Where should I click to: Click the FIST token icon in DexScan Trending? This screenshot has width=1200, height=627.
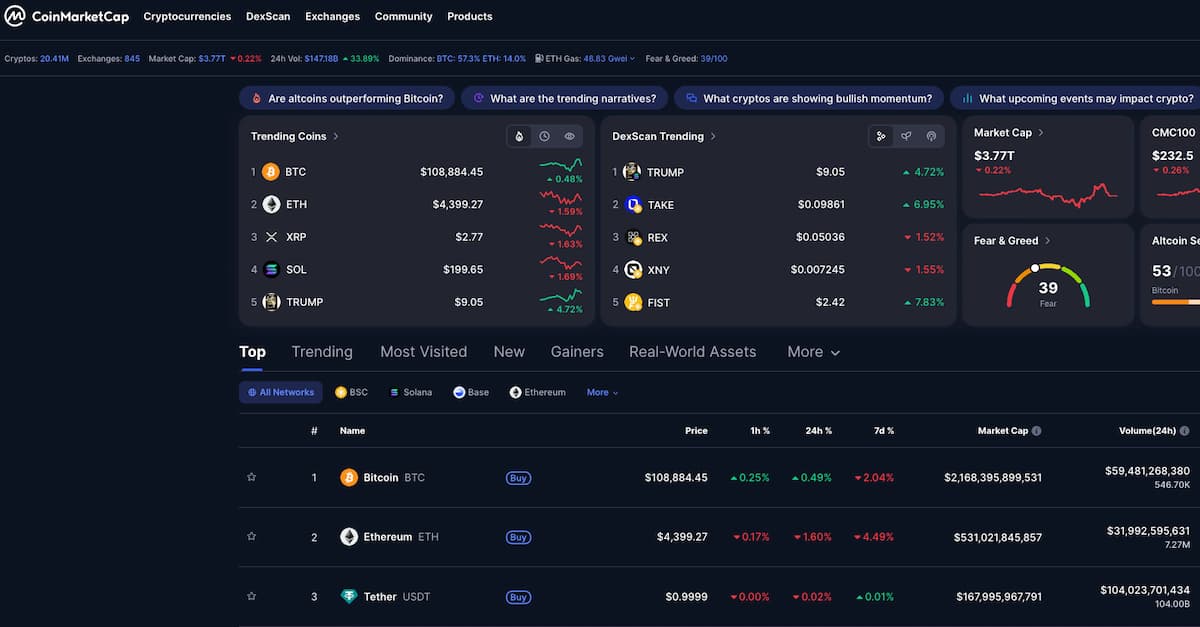[632, 302]
